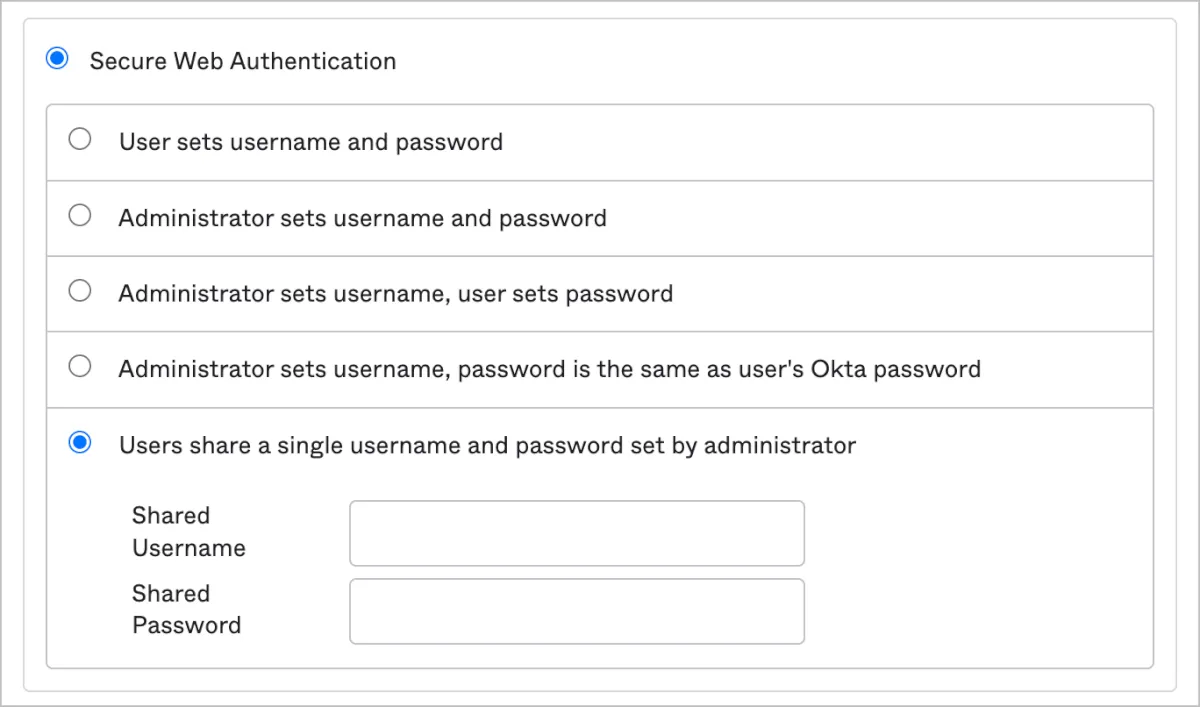This screenshot has width=1200, height=707.
Task: Click the 'Secure Web Authentication' label text
Action: pyautogui.click(x=243, y=61)
